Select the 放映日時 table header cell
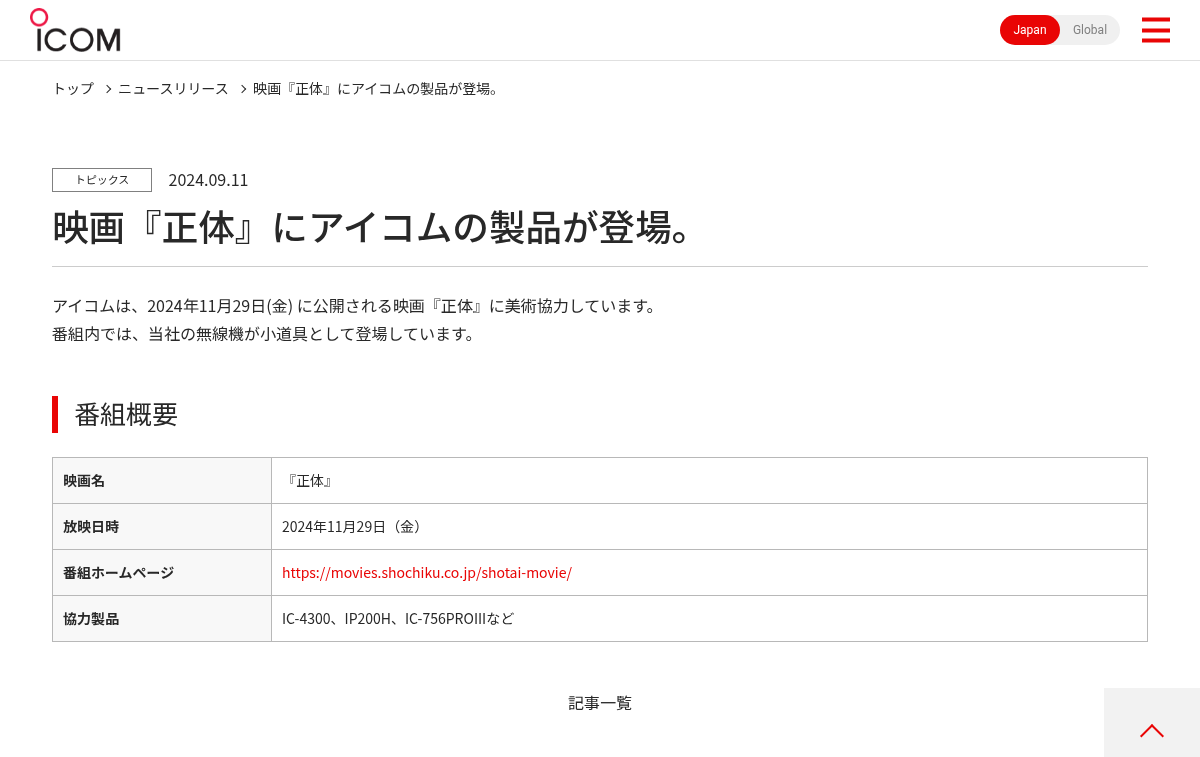The height and width of the screenshot is (757, 1200). (x=162, y=527)
